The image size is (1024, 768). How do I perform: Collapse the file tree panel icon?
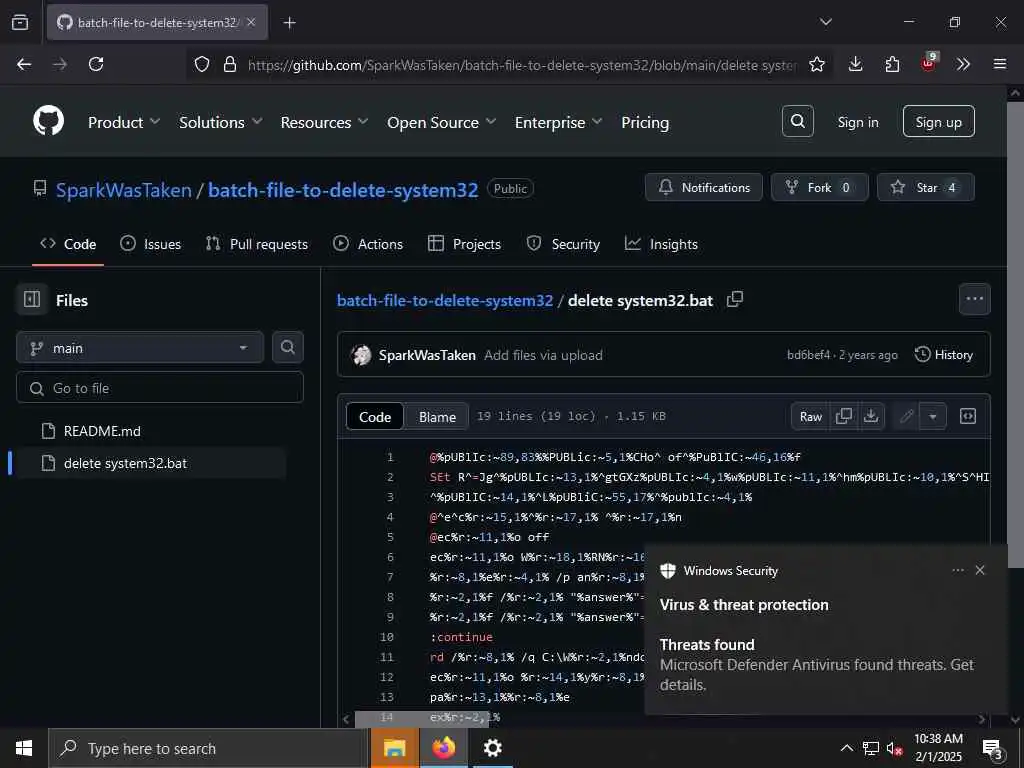pos(31,300)
